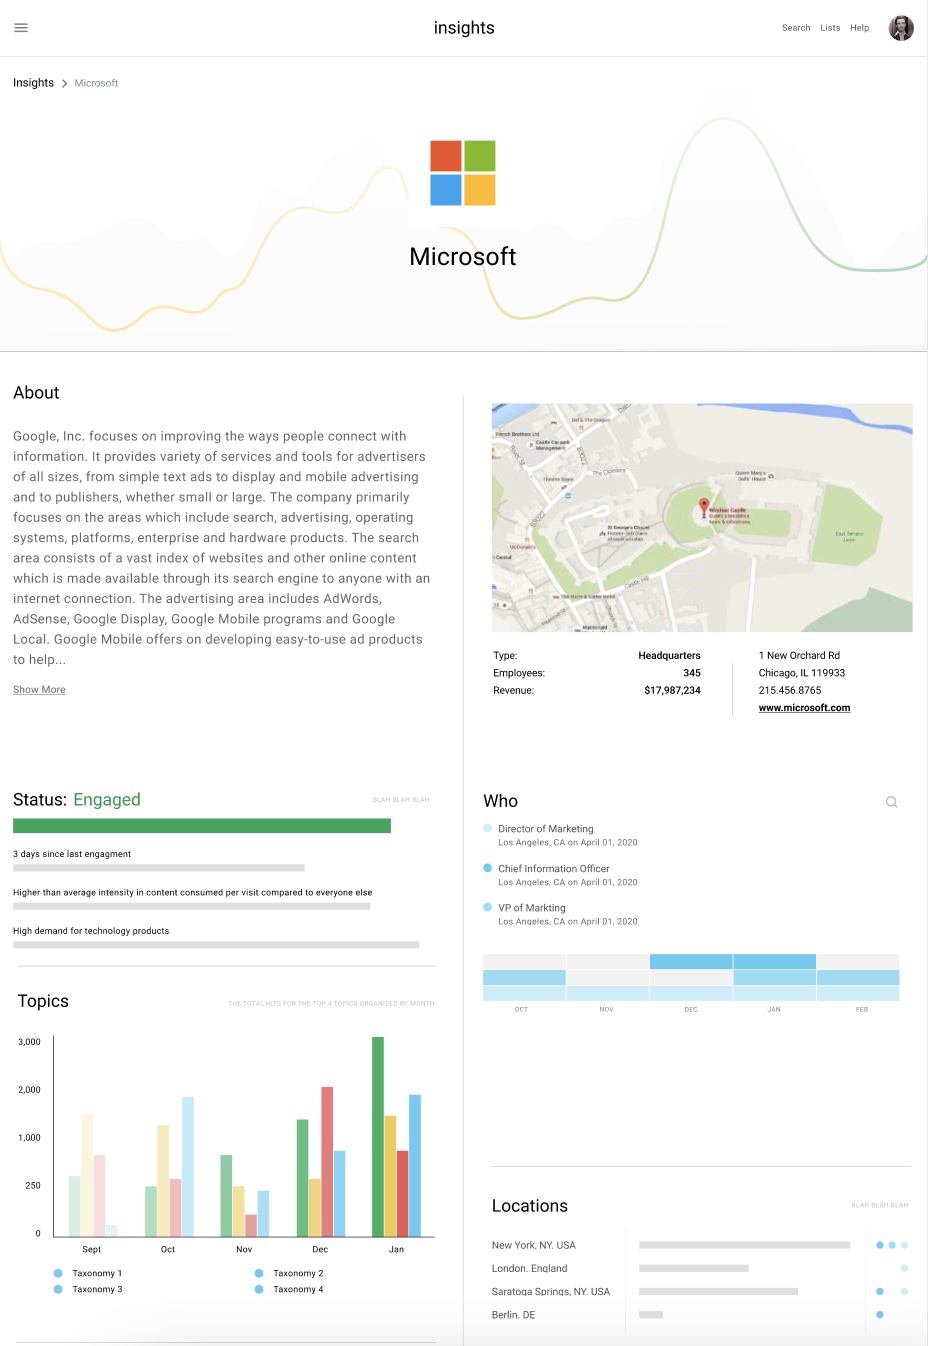Click the insights title in header
This screenshot has width=928, height=1346.
[x=464, y=28]
